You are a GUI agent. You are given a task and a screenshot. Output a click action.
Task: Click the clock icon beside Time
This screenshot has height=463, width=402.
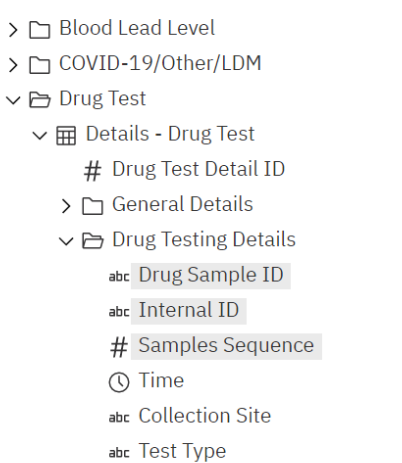point(119,382)
